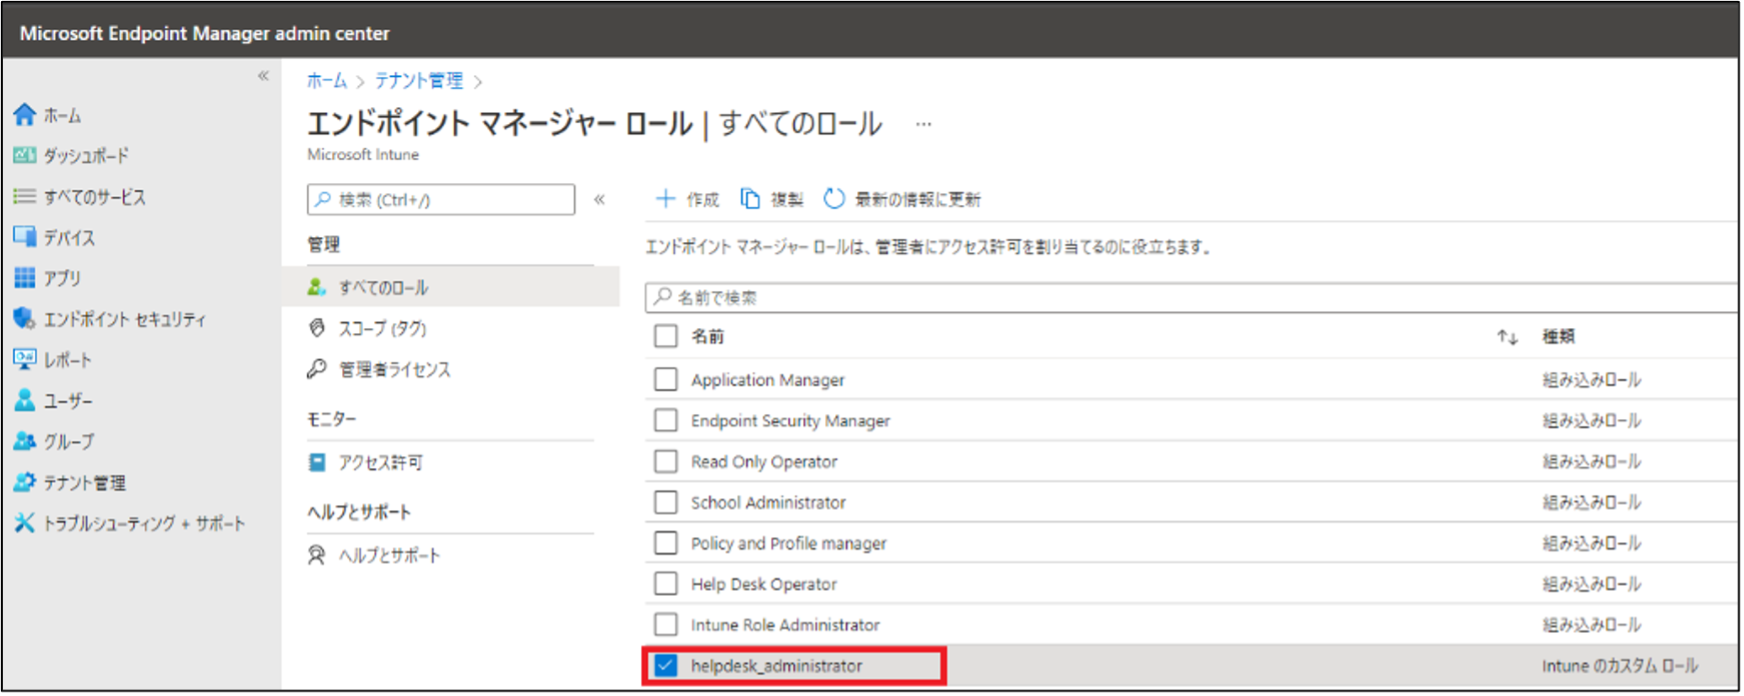Screen dimensions: 1744x696
Task: Click the plus icon for 作成
Action: pyautogui.click(x=665, y=199)
